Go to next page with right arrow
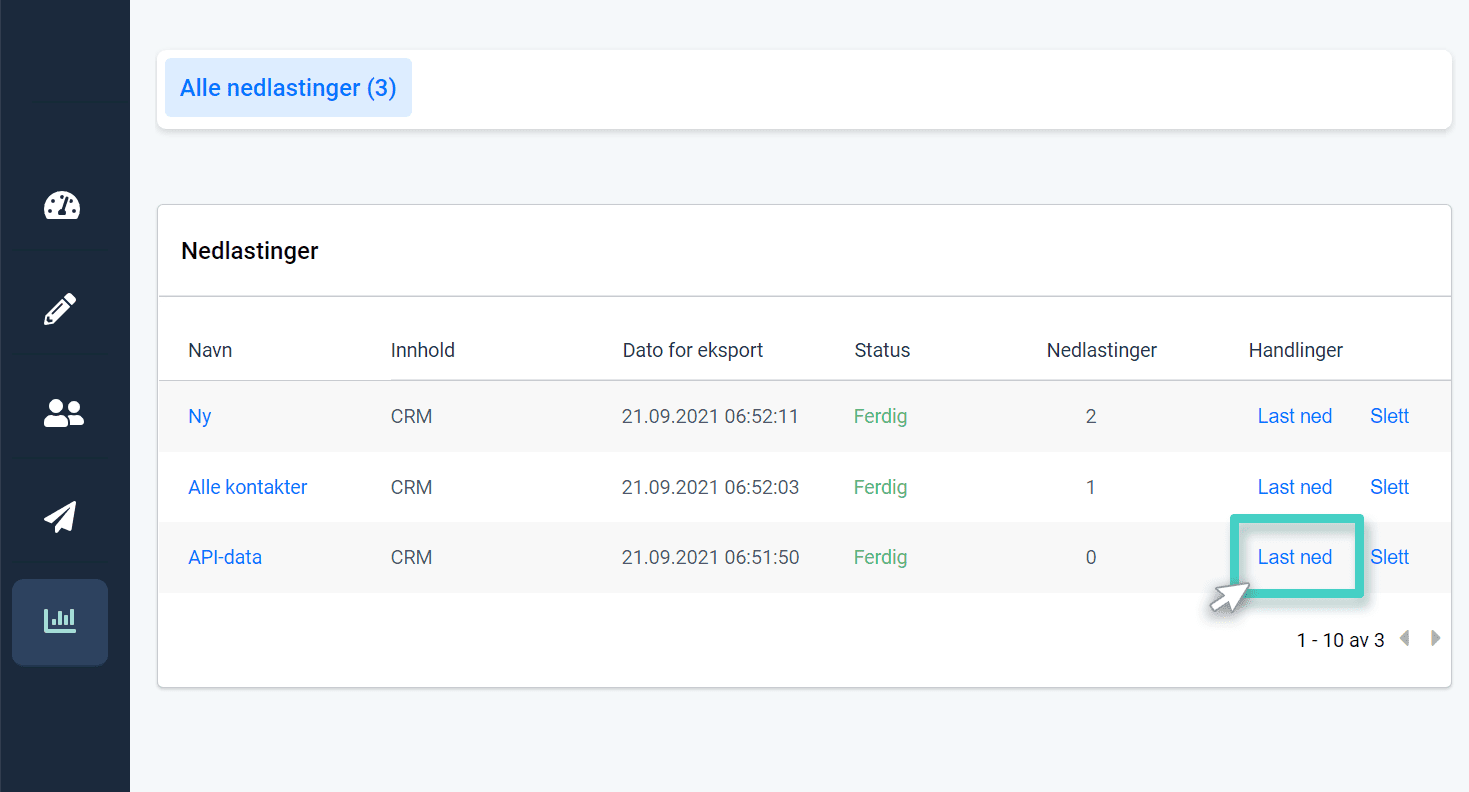Image resolution: width=1469 pixels, height=792 pixels. tap(1435, 638)
